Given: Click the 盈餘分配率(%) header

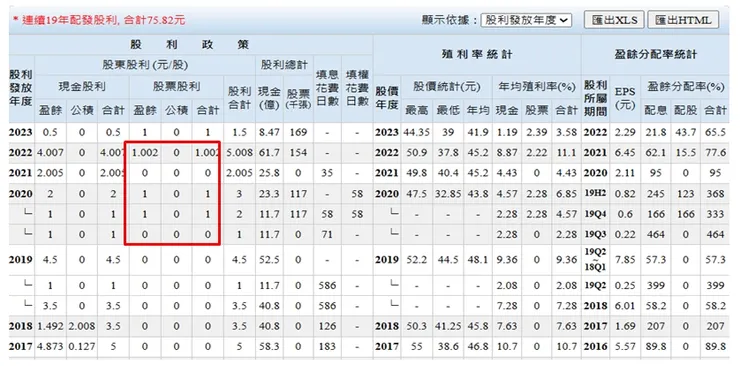Looking at the screenshot, I should pyautogui.click(x=685, y=86).
